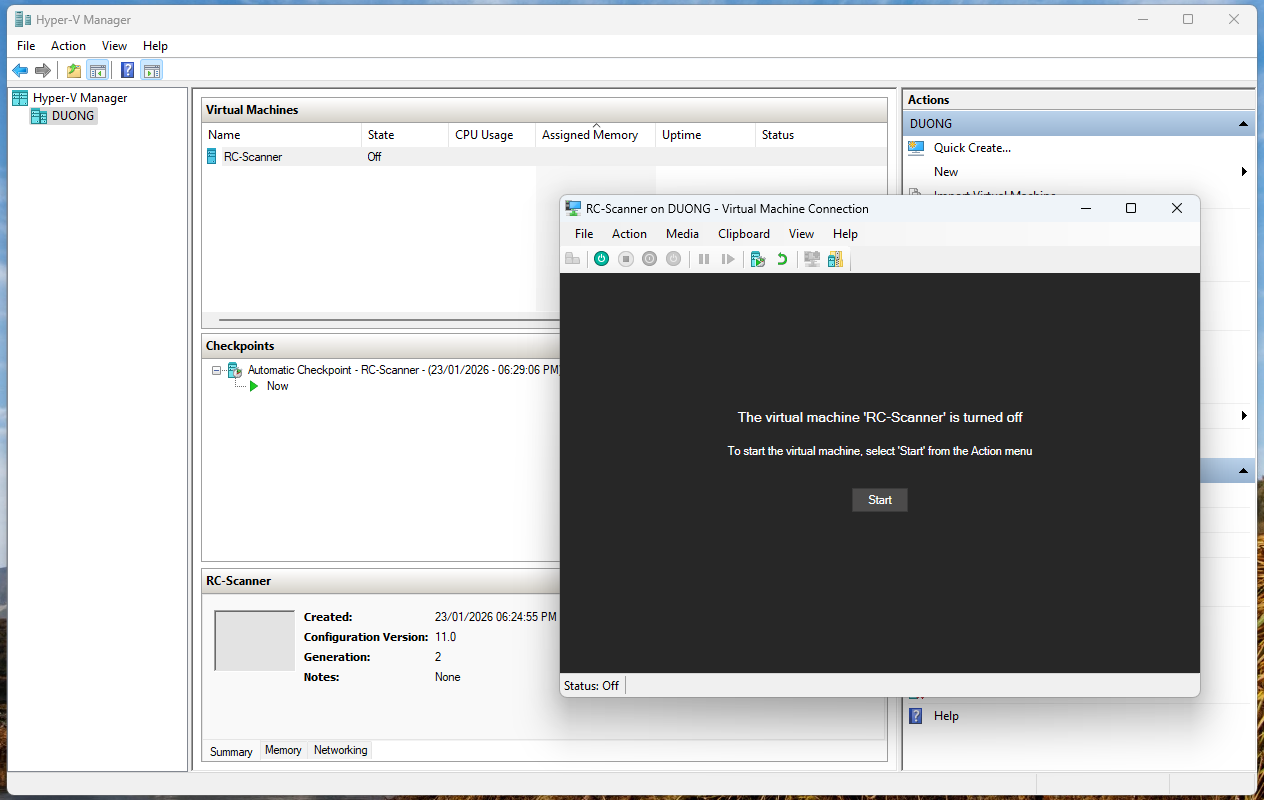Click the Start button in the VM window

click(880, 500)
